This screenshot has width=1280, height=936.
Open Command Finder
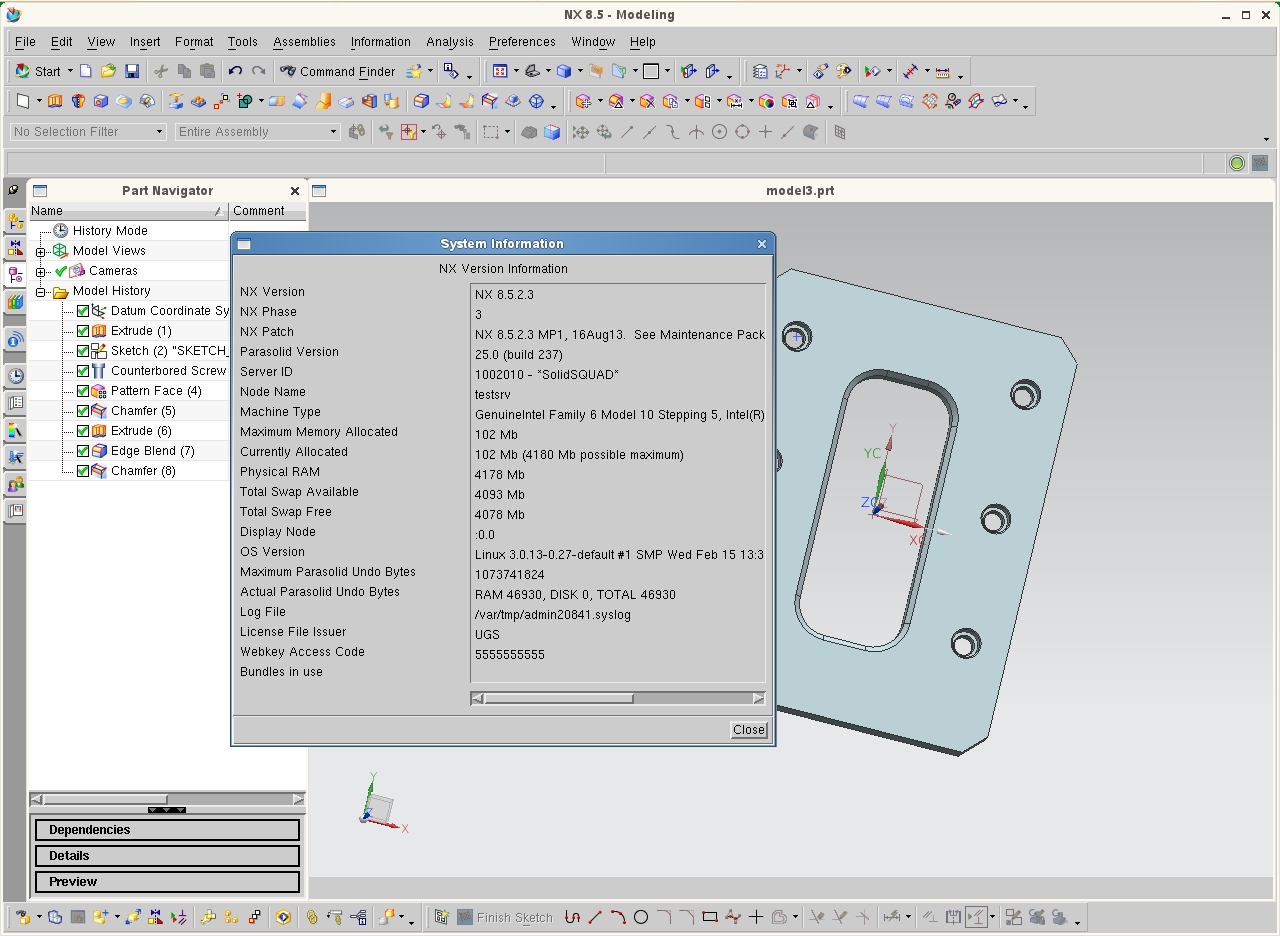click(x=337, y=71)
